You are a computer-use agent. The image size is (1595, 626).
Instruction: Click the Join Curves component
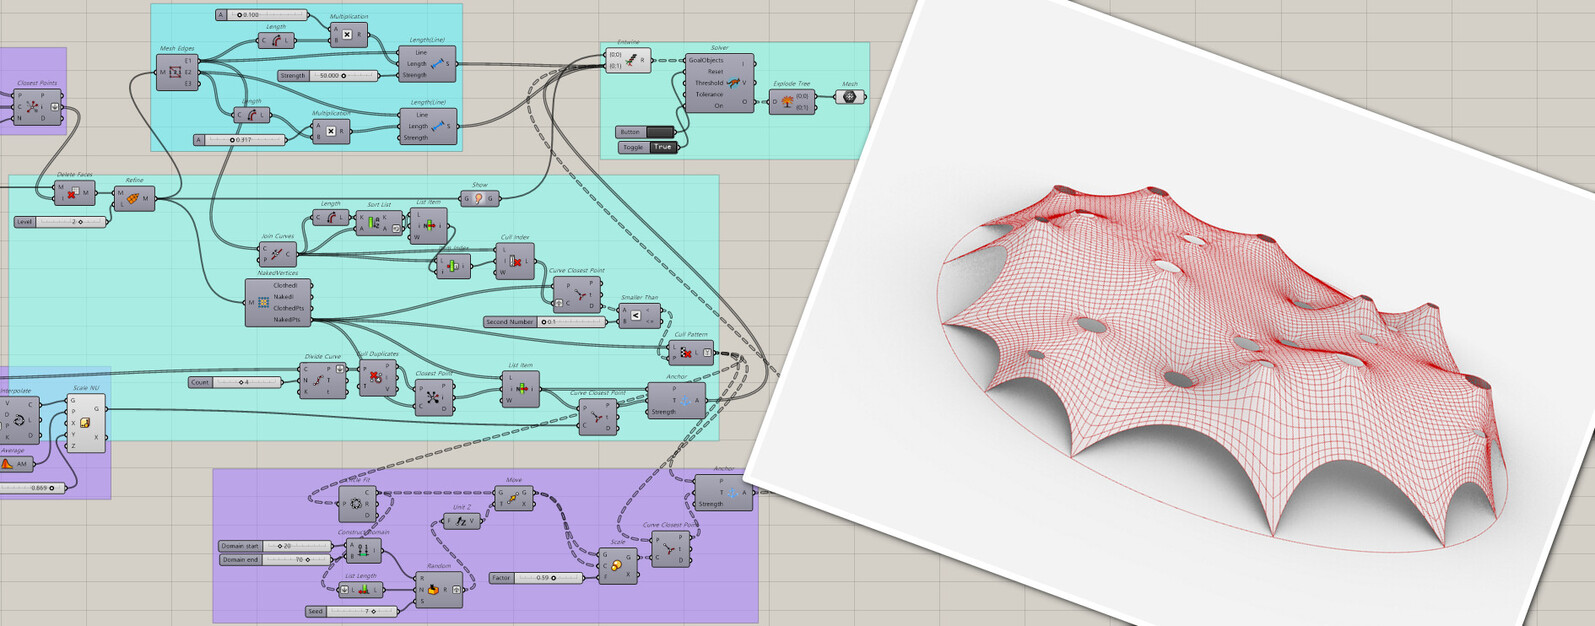click(277, 254)
